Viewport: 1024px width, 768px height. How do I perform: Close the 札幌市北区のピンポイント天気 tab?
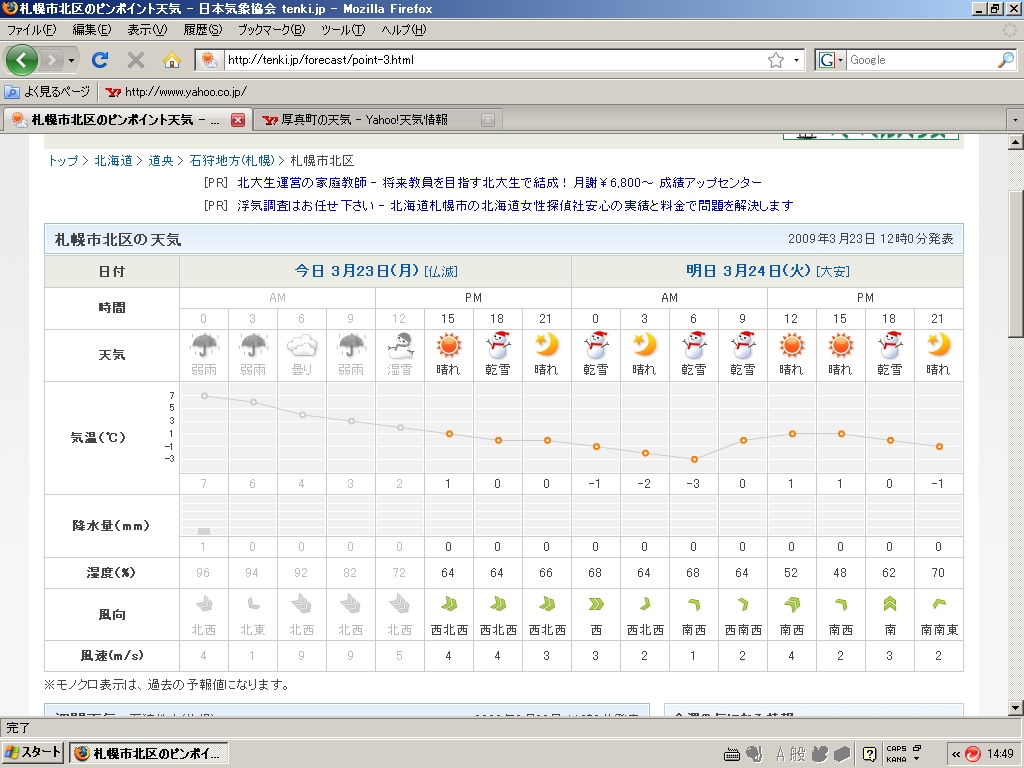point(238,120)
